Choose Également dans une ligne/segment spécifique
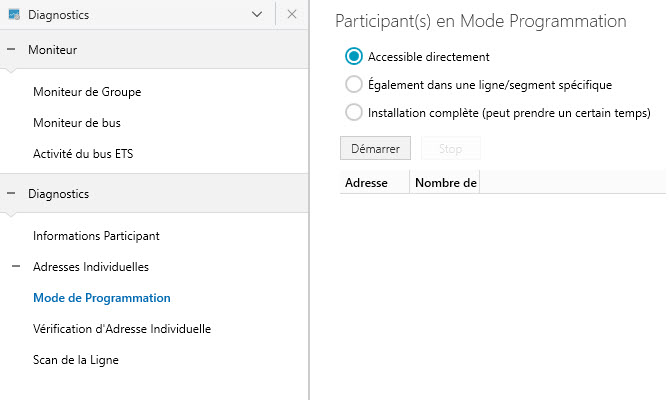 pos(353,85)
